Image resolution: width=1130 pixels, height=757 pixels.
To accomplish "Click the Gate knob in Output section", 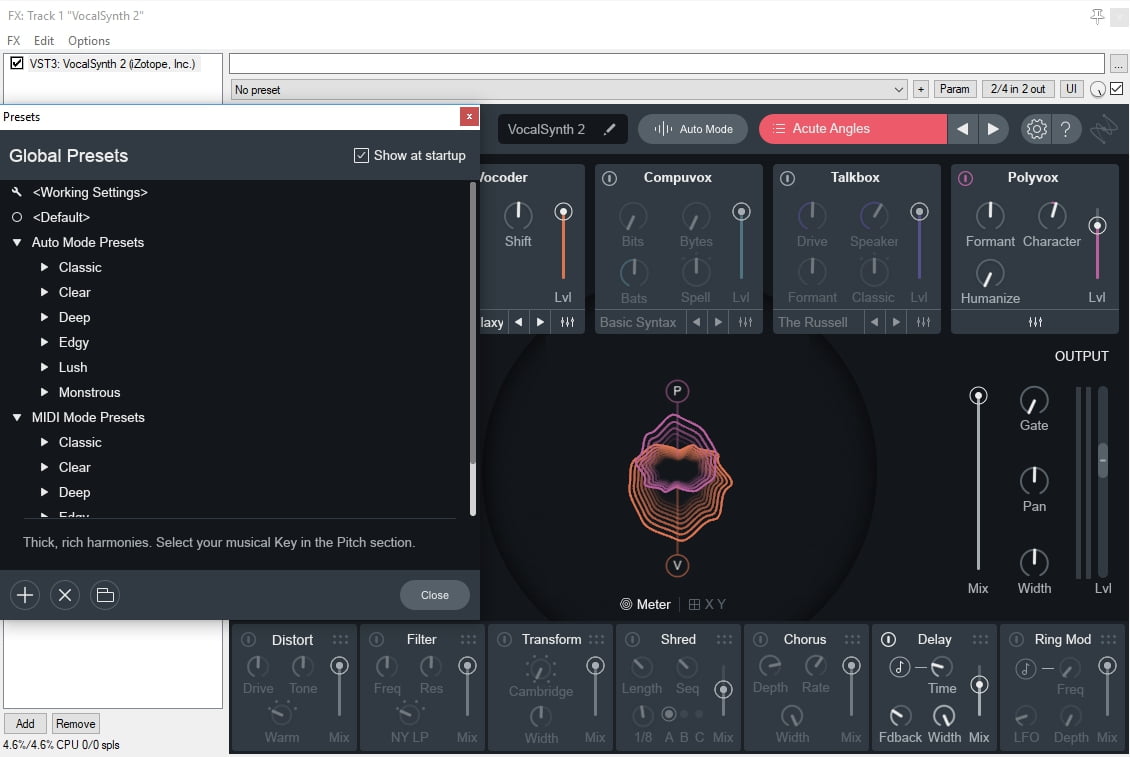I will point(1033,401).
